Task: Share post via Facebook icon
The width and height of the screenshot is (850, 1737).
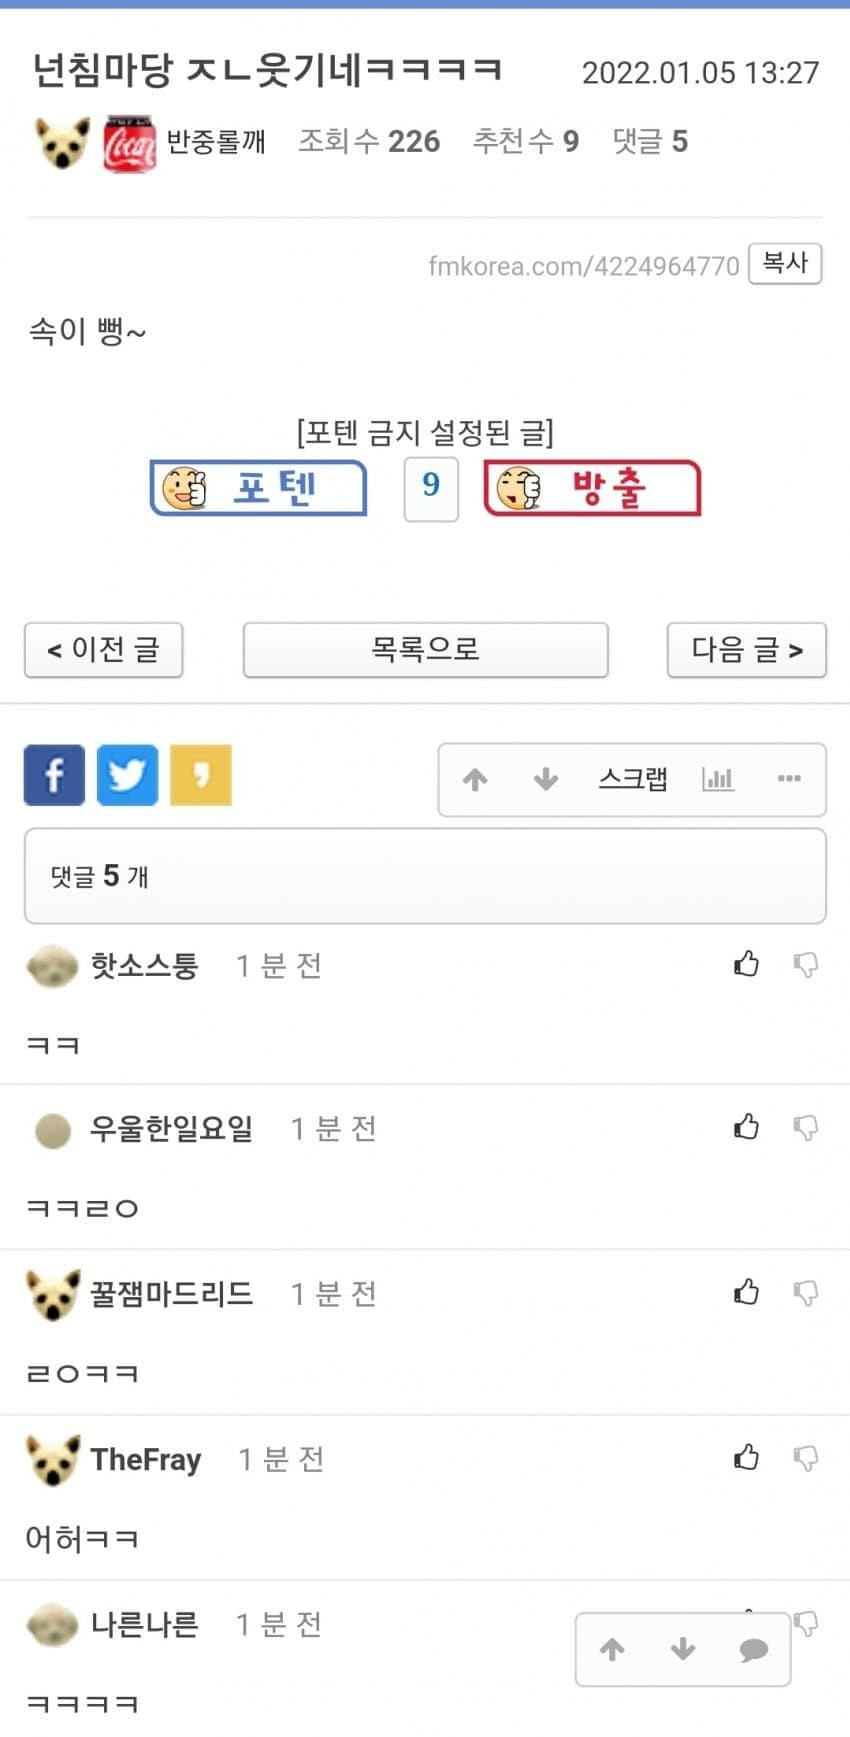Action: pyautogui.click(x=54, y=775)
